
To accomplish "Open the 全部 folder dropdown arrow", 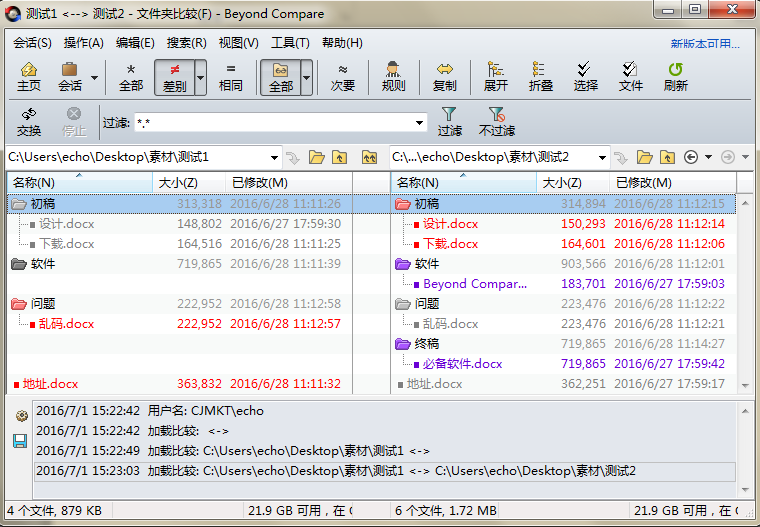I will (306, 78).
